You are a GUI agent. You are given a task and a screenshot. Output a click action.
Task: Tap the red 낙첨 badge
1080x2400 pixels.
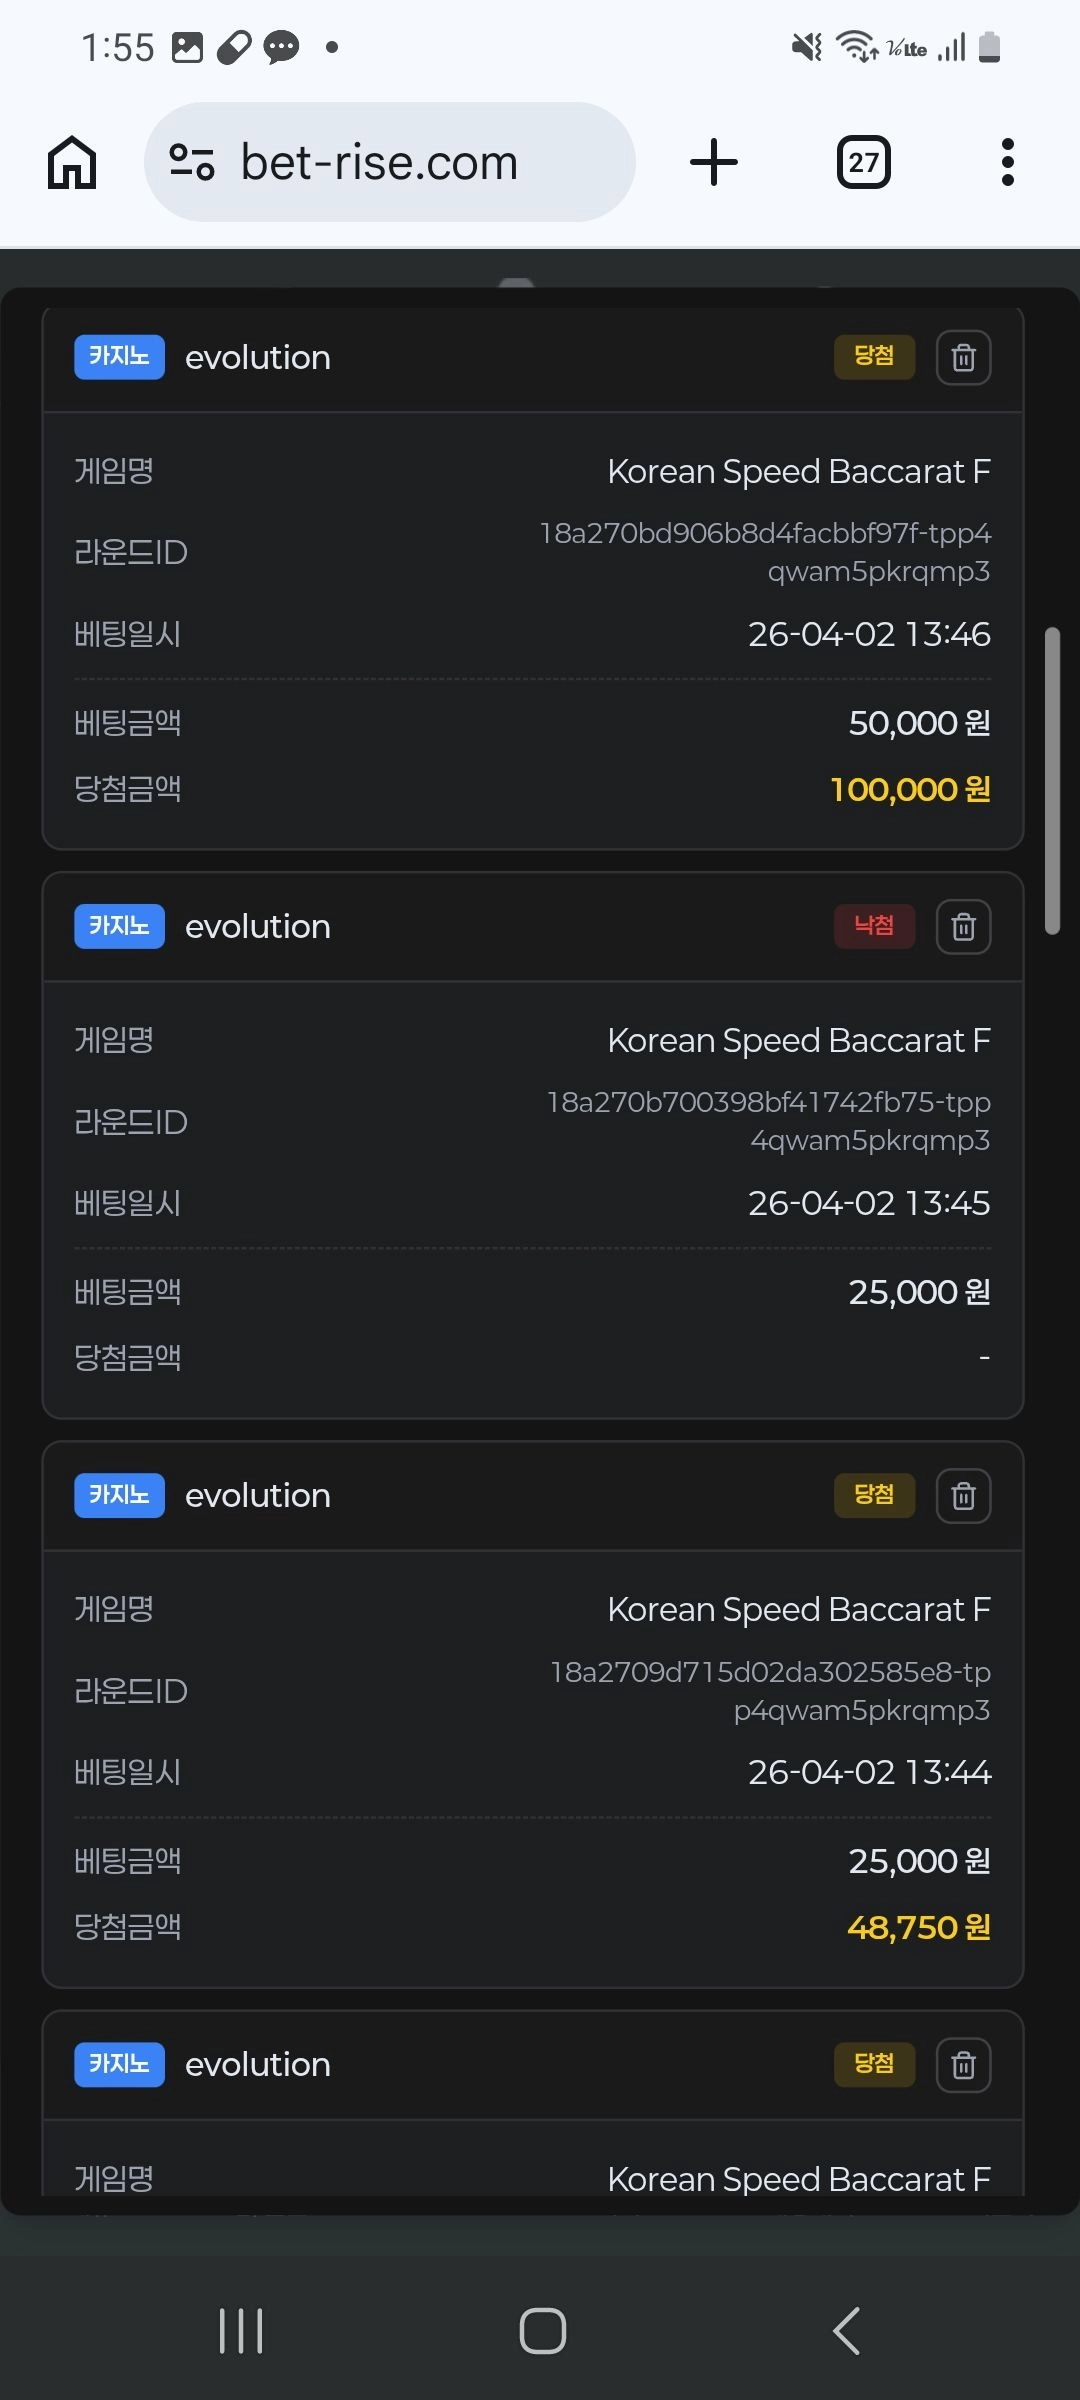pyautogui.click(x=874, y=927)
